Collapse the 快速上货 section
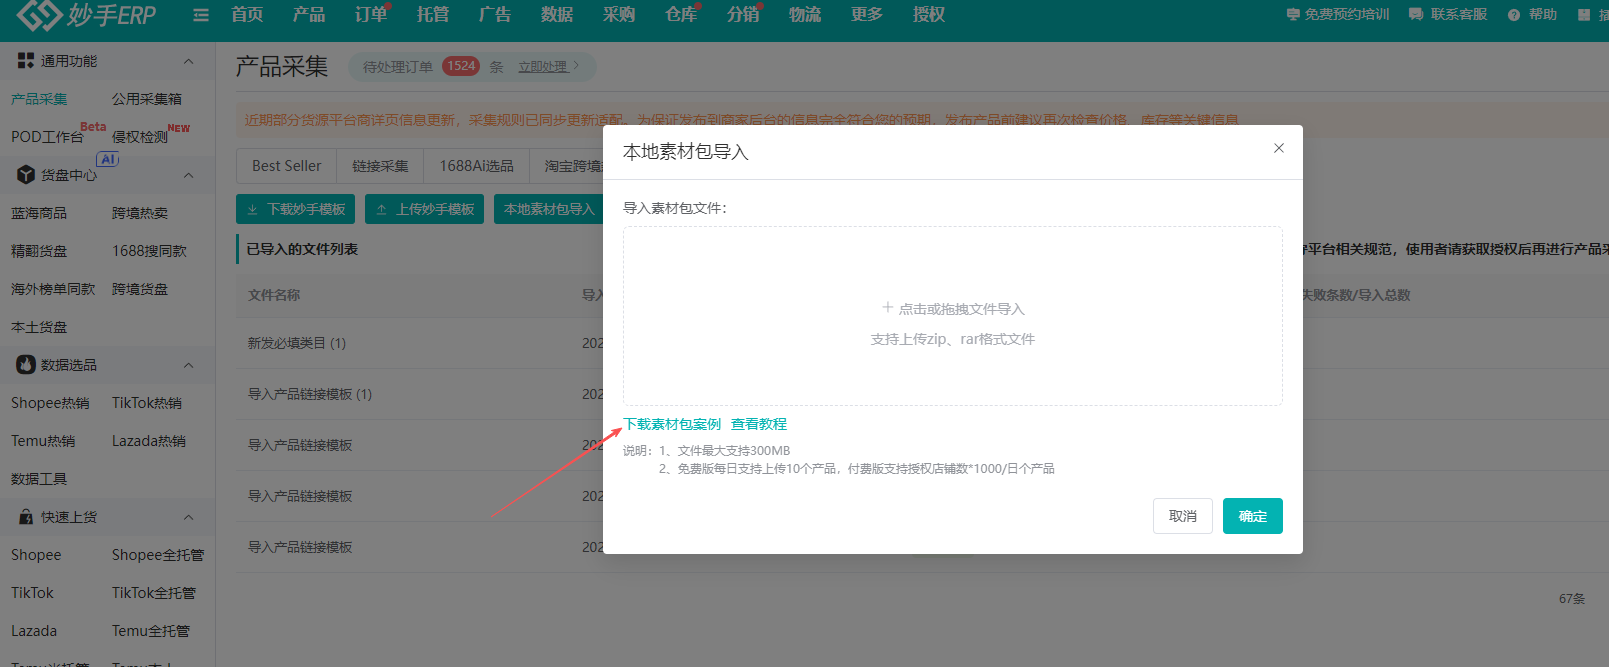 189,518
